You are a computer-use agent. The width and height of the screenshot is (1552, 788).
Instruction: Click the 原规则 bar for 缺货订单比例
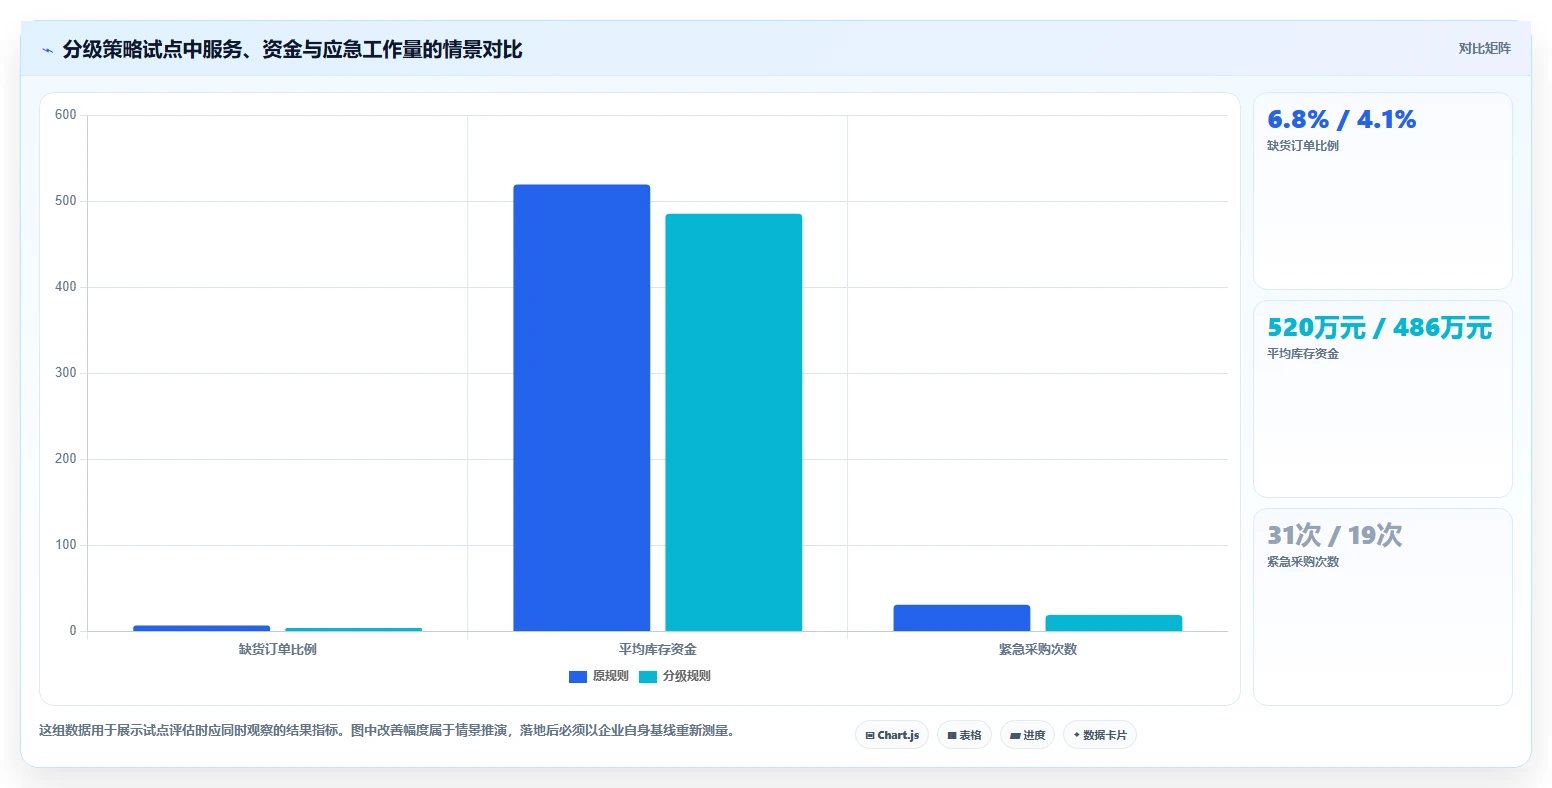(202, 628)
